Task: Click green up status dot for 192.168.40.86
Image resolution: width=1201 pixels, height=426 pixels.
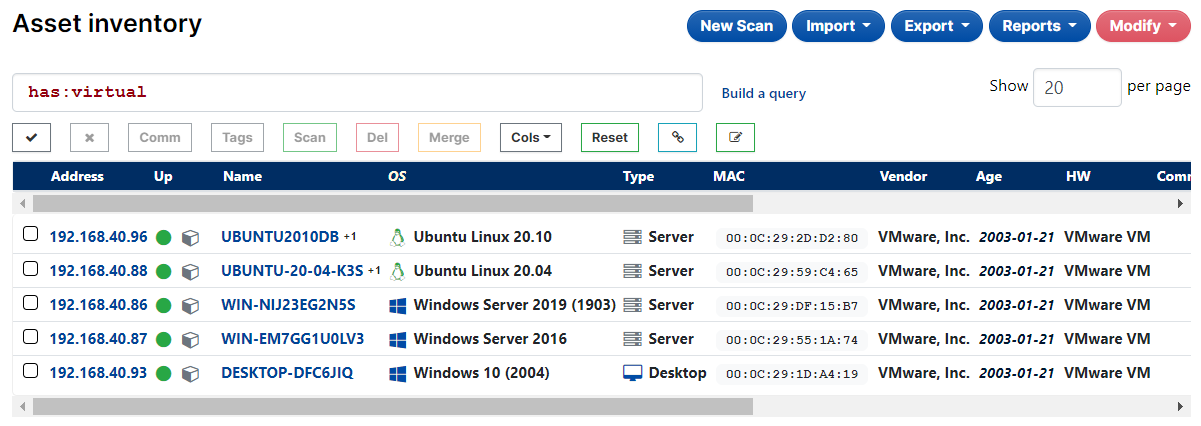Action: click(x=164, y=306)
